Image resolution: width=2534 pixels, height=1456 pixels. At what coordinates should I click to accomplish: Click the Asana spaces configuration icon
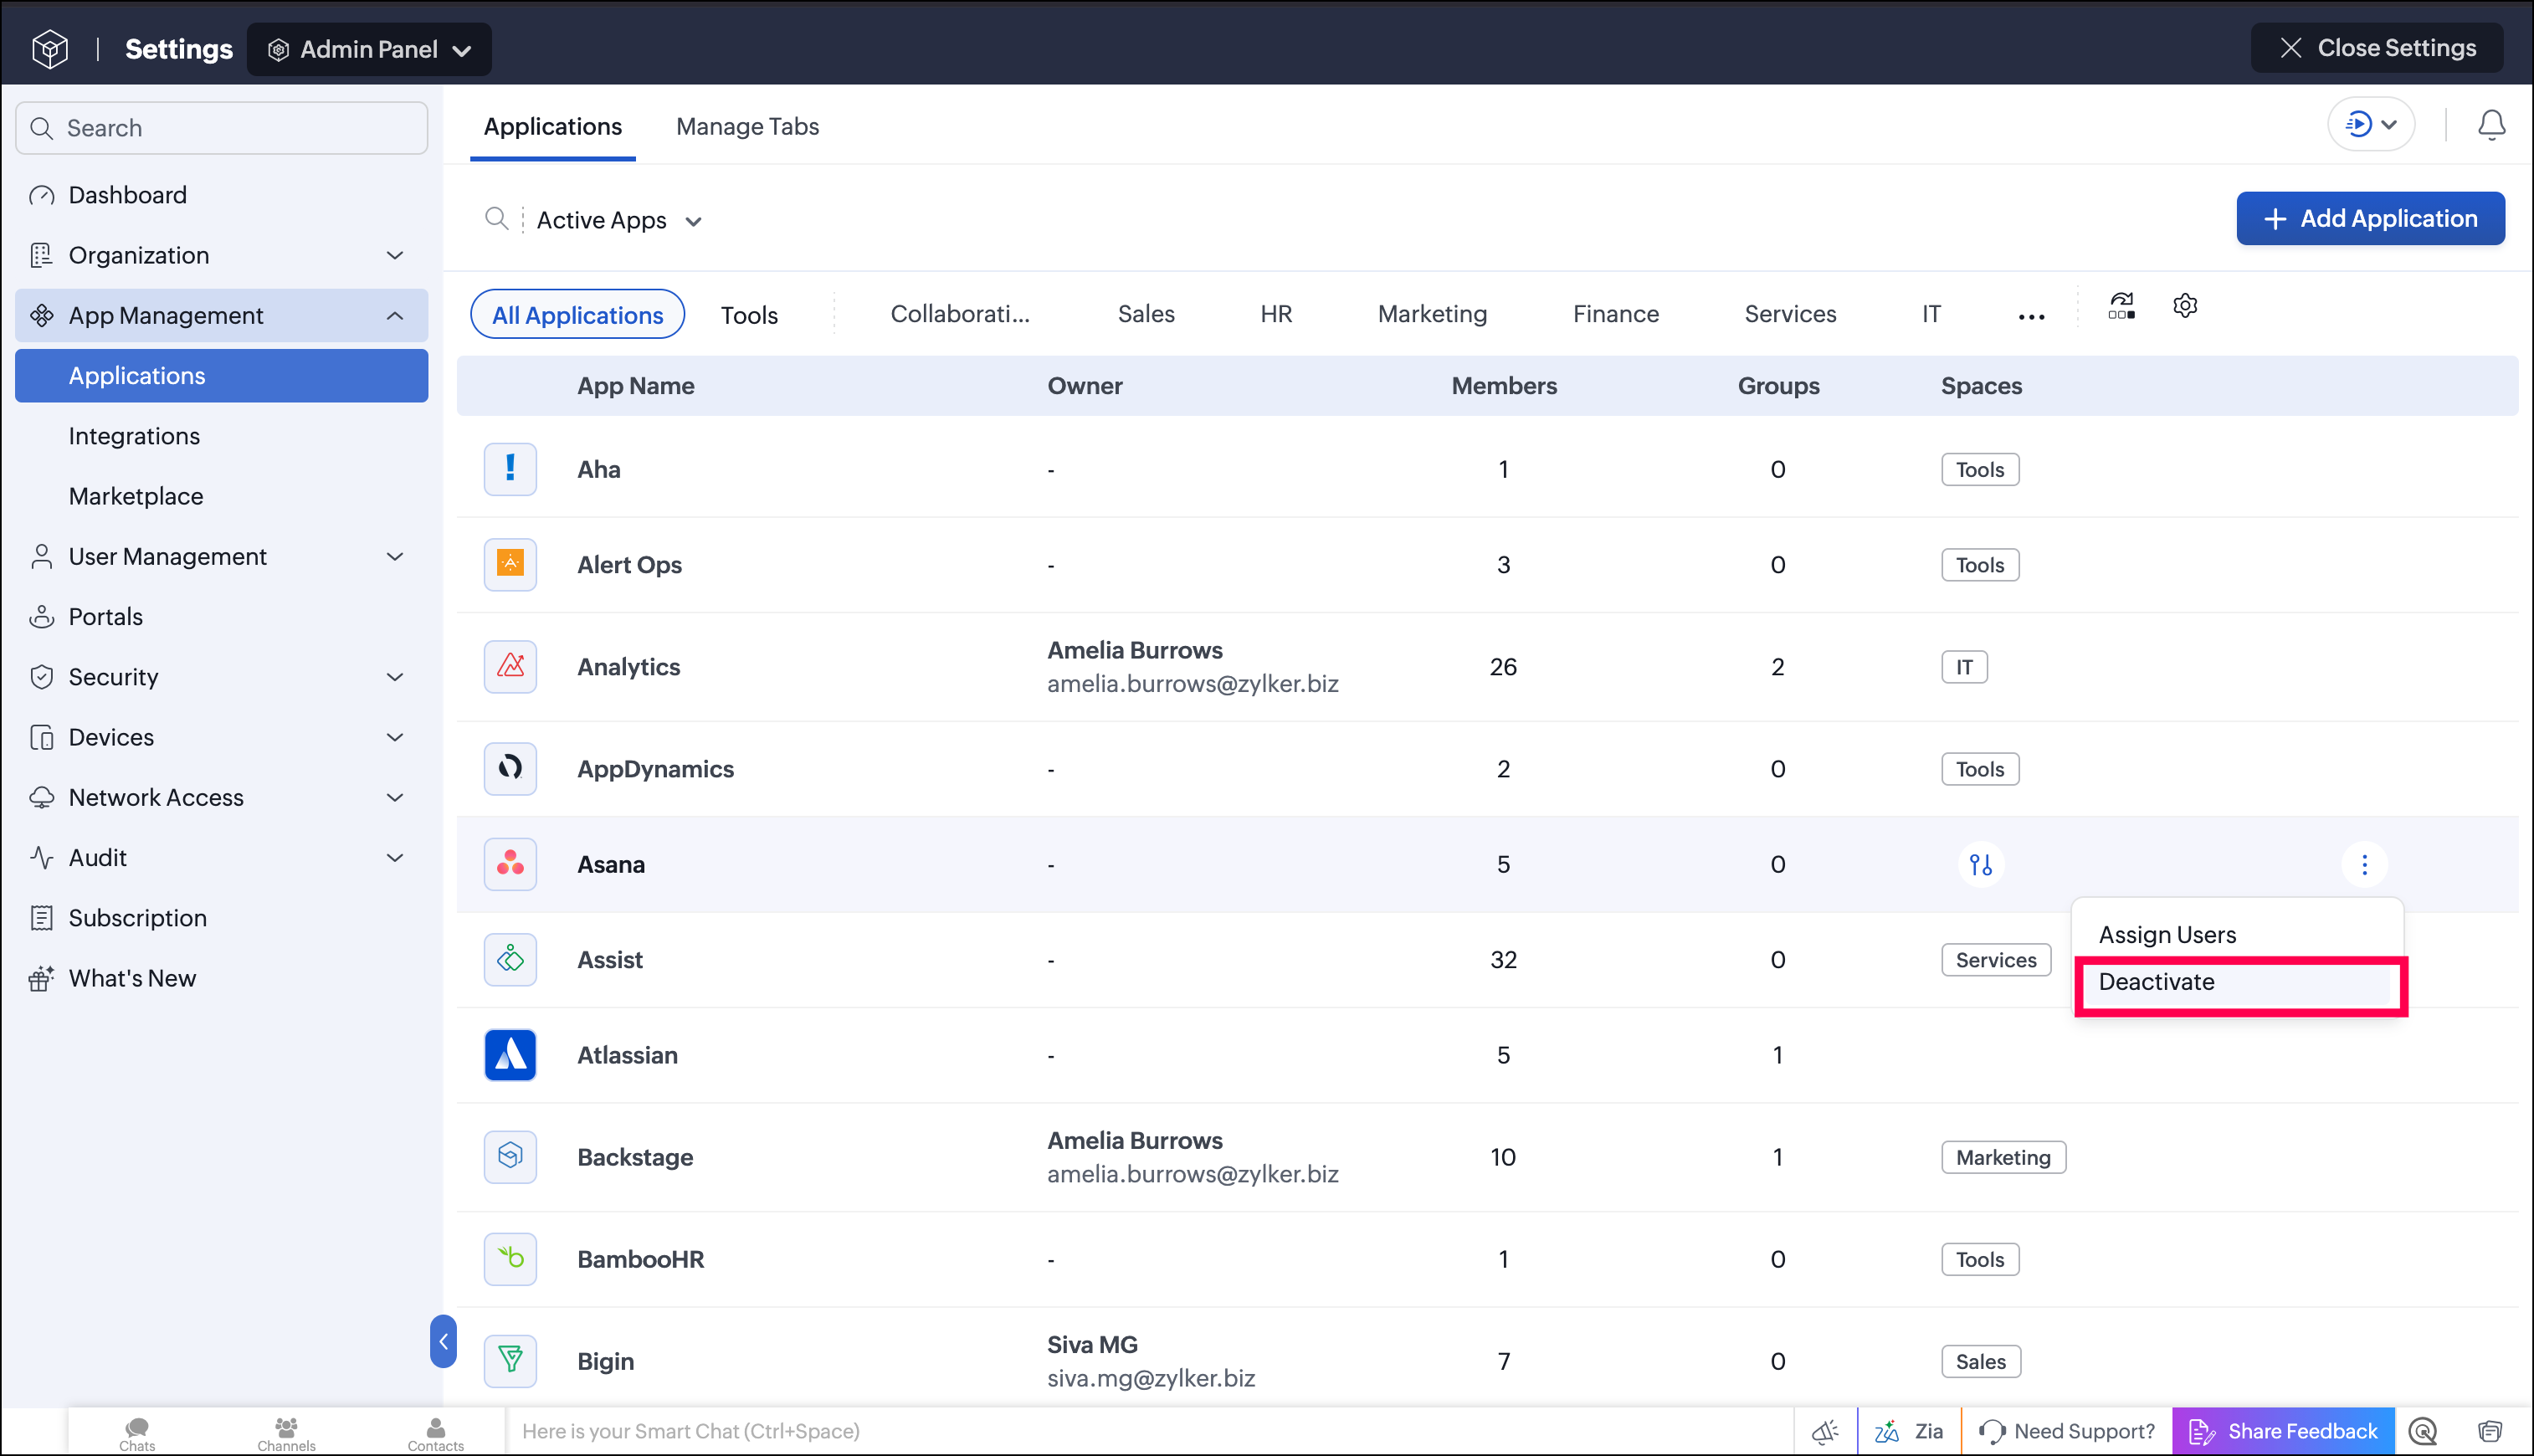[x=1980, y=864]
